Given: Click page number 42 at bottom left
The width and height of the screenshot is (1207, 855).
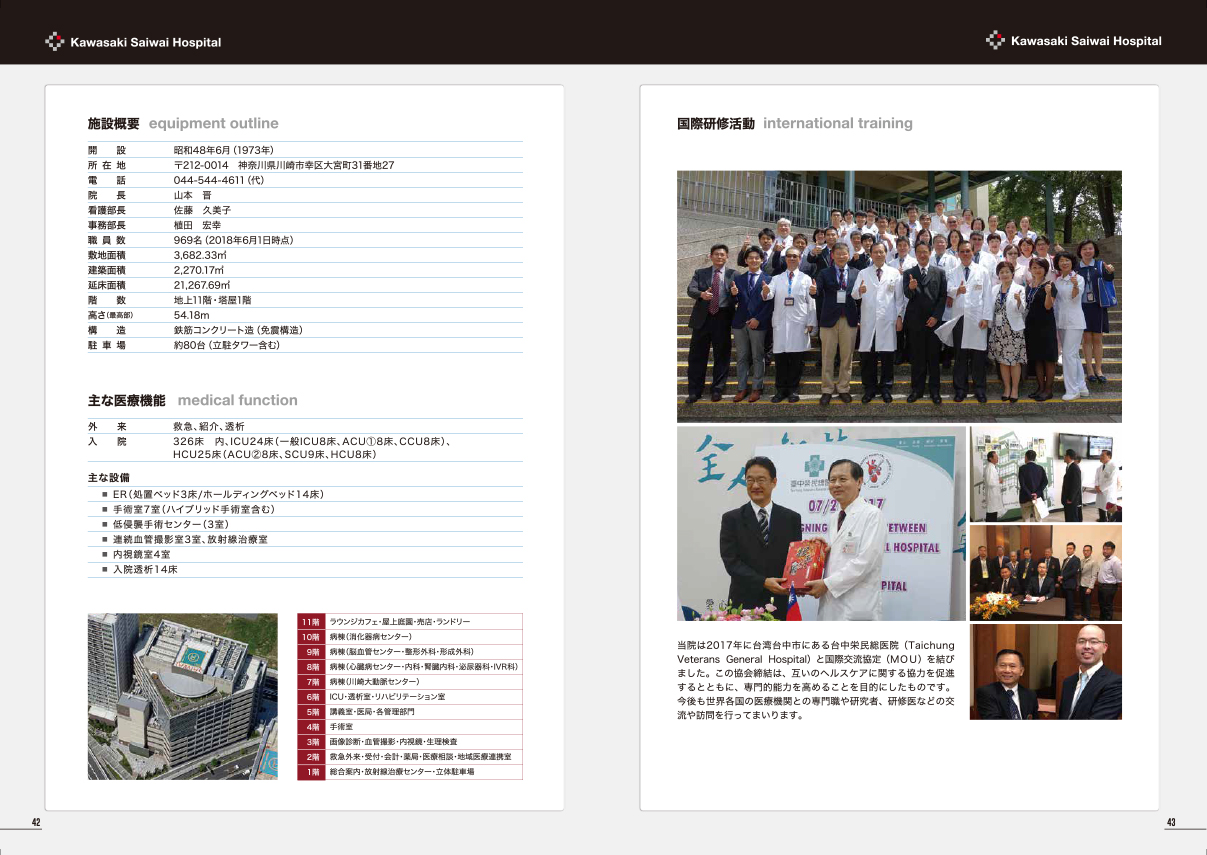Looking at the screenshot, I should click(x=36, y=822).
